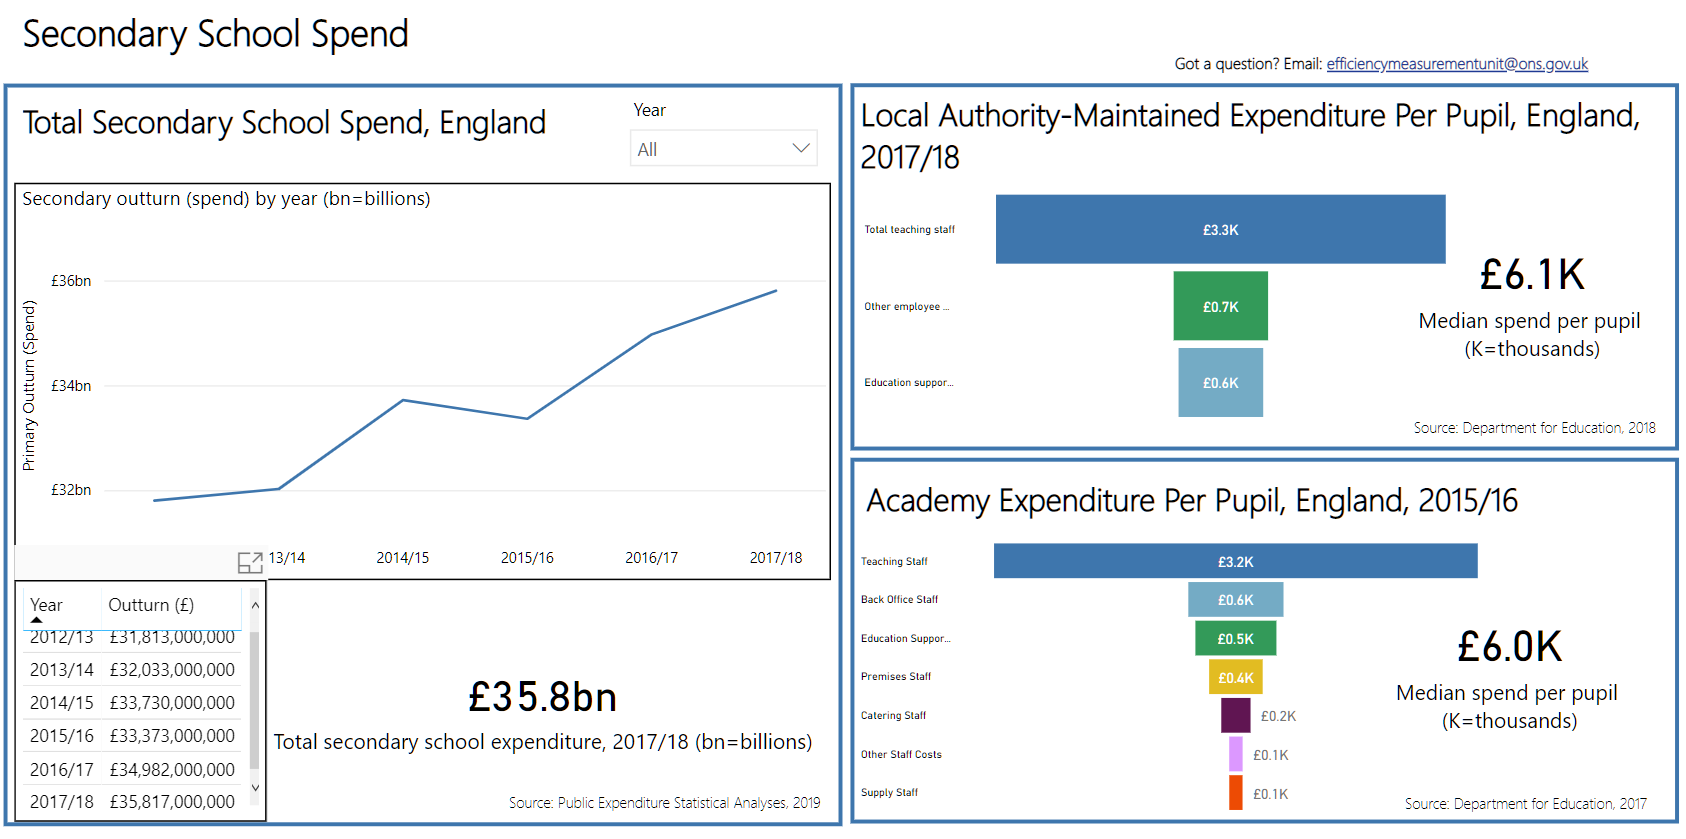Click the £0.6K Education support bar in LA chart
This screenshot has width=1686, height=839.
(x=1220, y=382)
